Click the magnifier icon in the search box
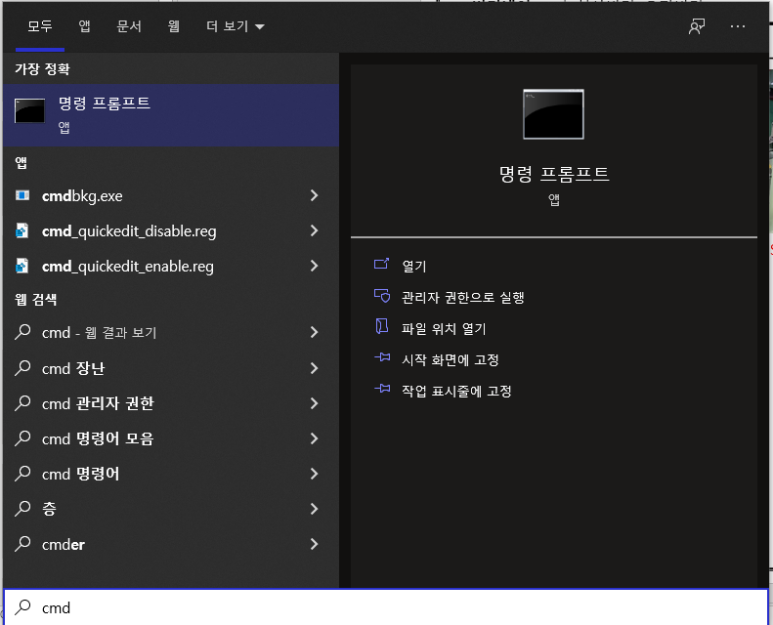 [x=23, y=607]
